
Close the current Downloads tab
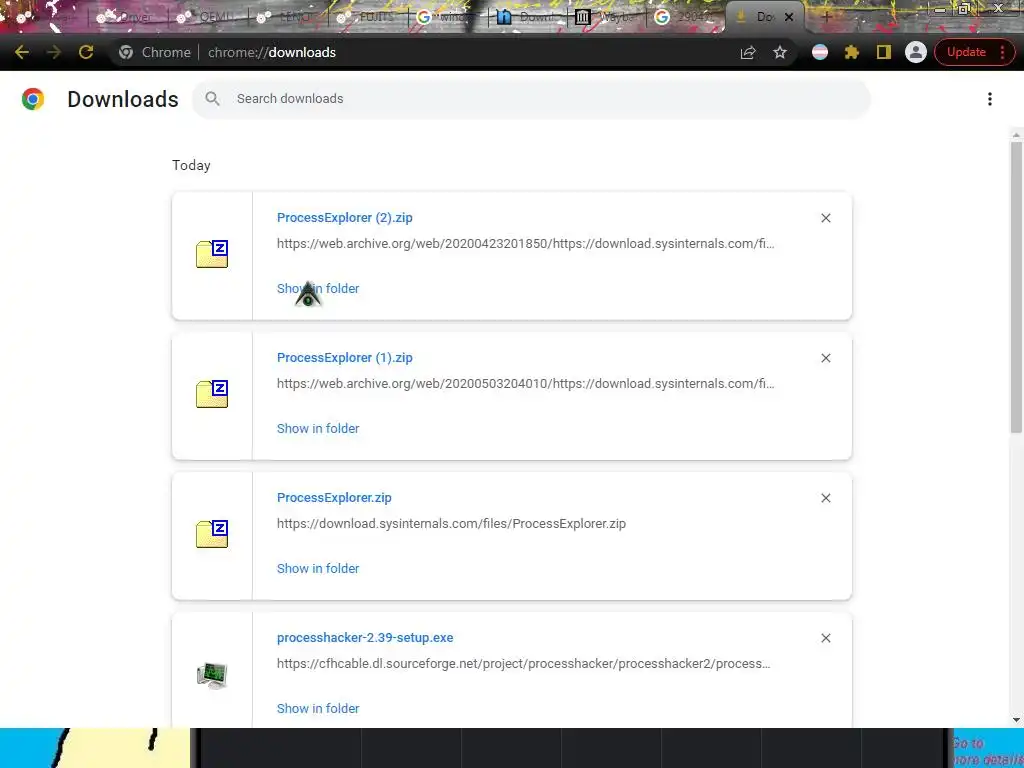click(789, 18)
